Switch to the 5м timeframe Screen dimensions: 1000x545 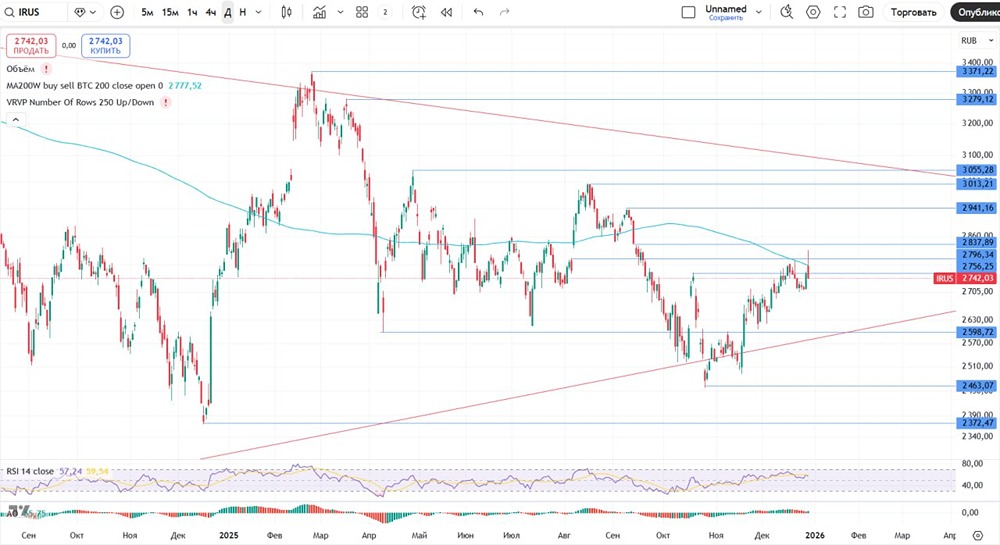147,12
